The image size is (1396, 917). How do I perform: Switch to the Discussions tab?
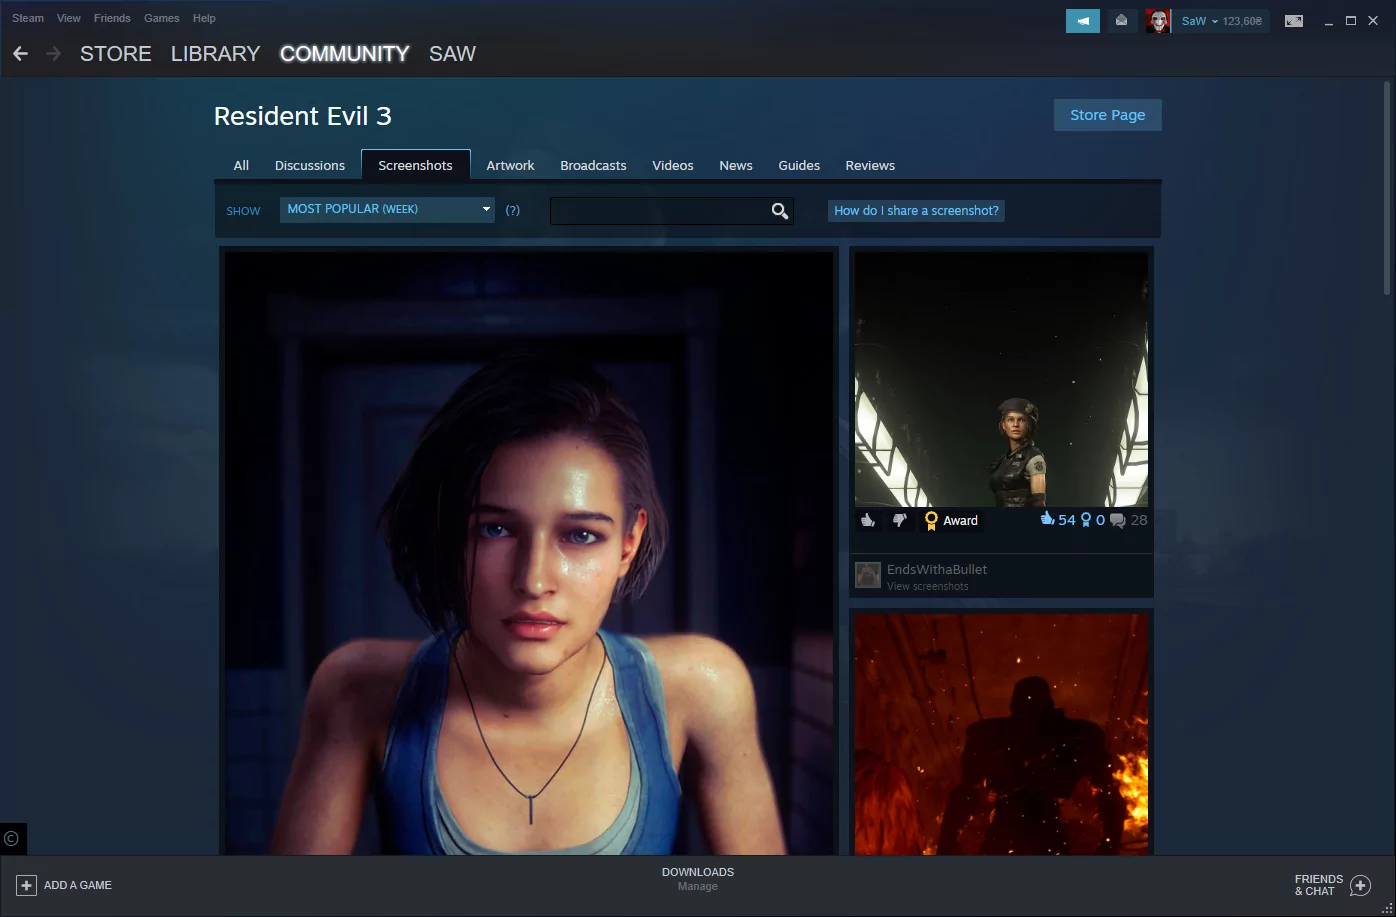coord(310,165)
